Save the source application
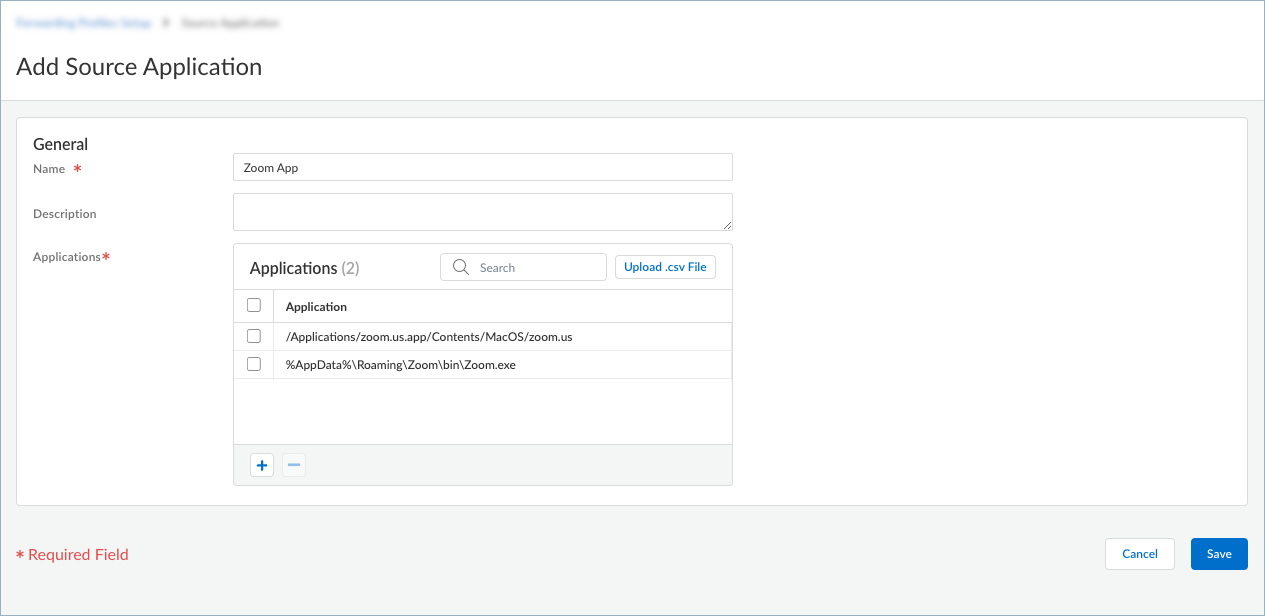Viewport: 1265px width, 616px height. tap(1219, 554)
